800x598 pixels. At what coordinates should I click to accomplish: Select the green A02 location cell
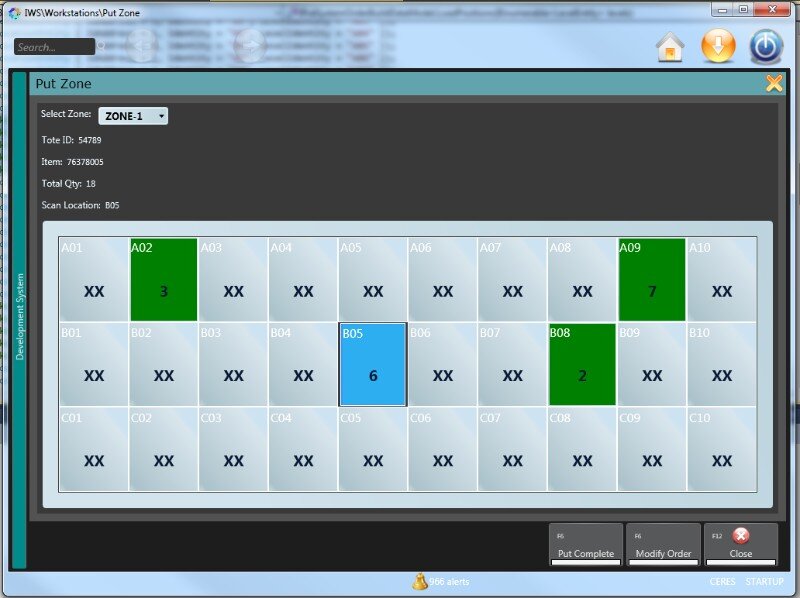click(163, 279)
